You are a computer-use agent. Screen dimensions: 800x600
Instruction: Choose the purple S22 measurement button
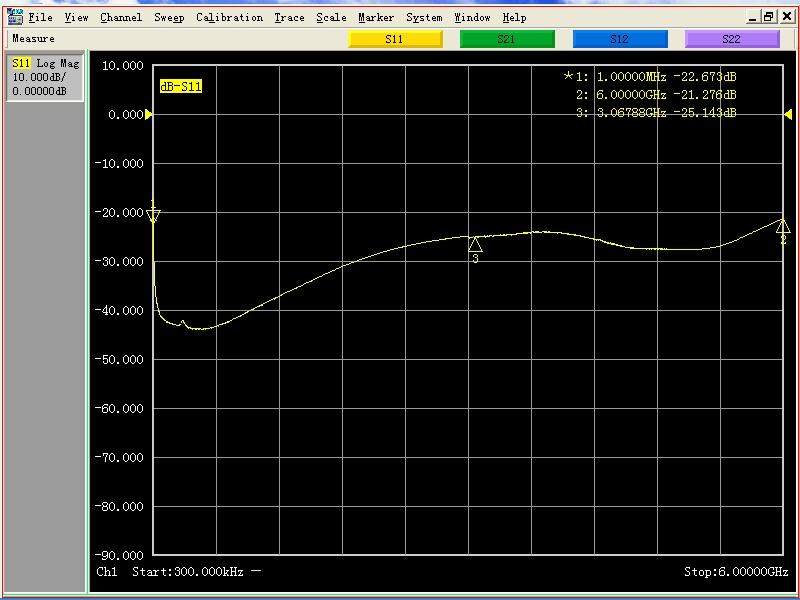click(x=732, y=39)
